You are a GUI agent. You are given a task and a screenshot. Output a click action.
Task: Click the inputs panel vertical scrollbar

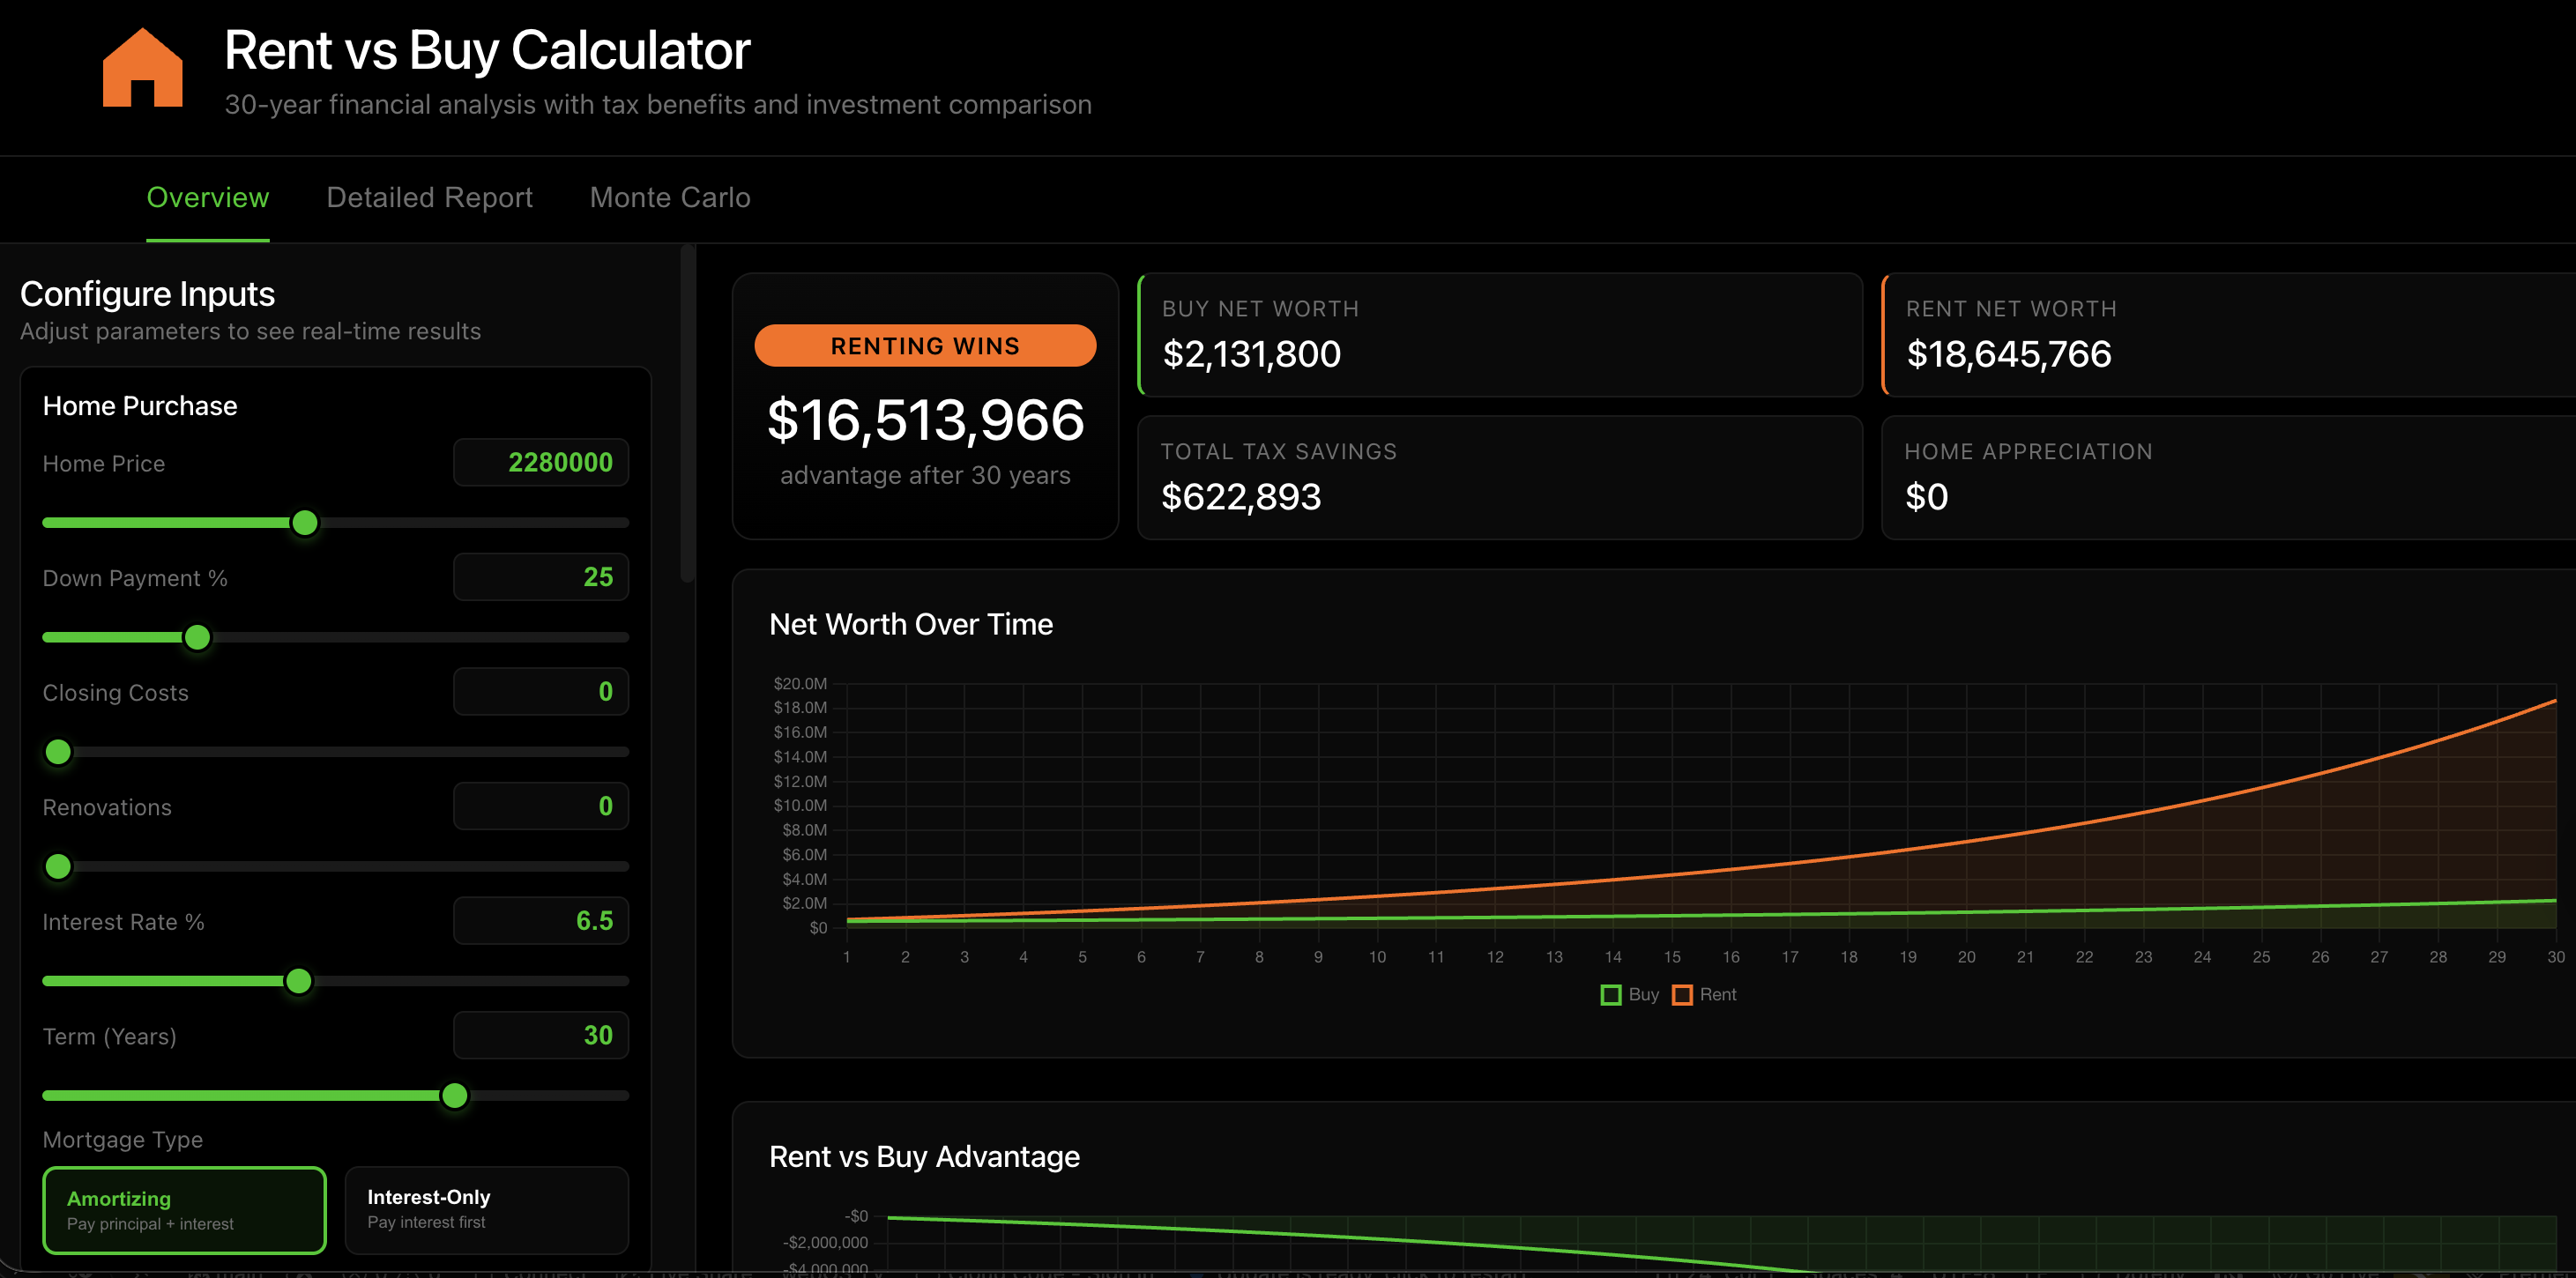coord(687,415)
